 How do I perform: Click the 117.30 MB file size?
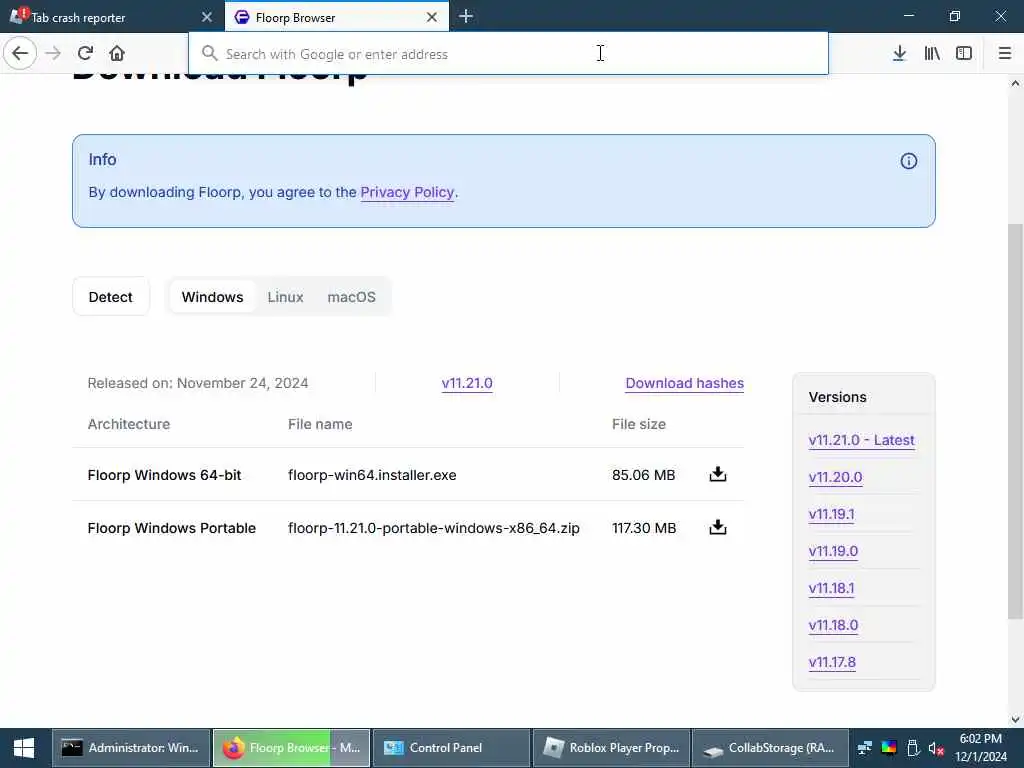click(644, 528)
